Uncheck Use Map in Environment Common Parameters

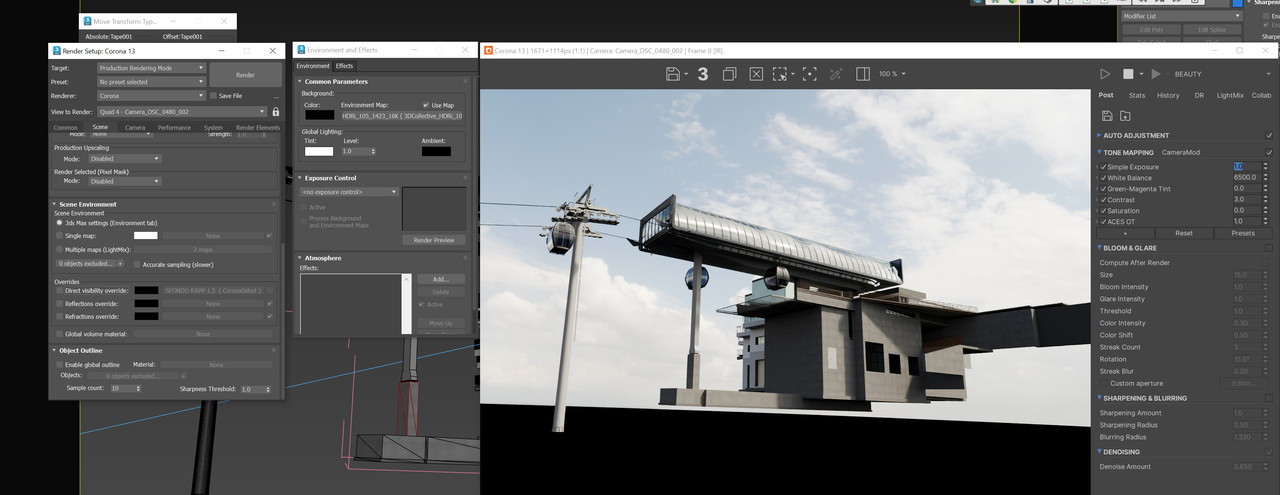[x=426, y=105]
